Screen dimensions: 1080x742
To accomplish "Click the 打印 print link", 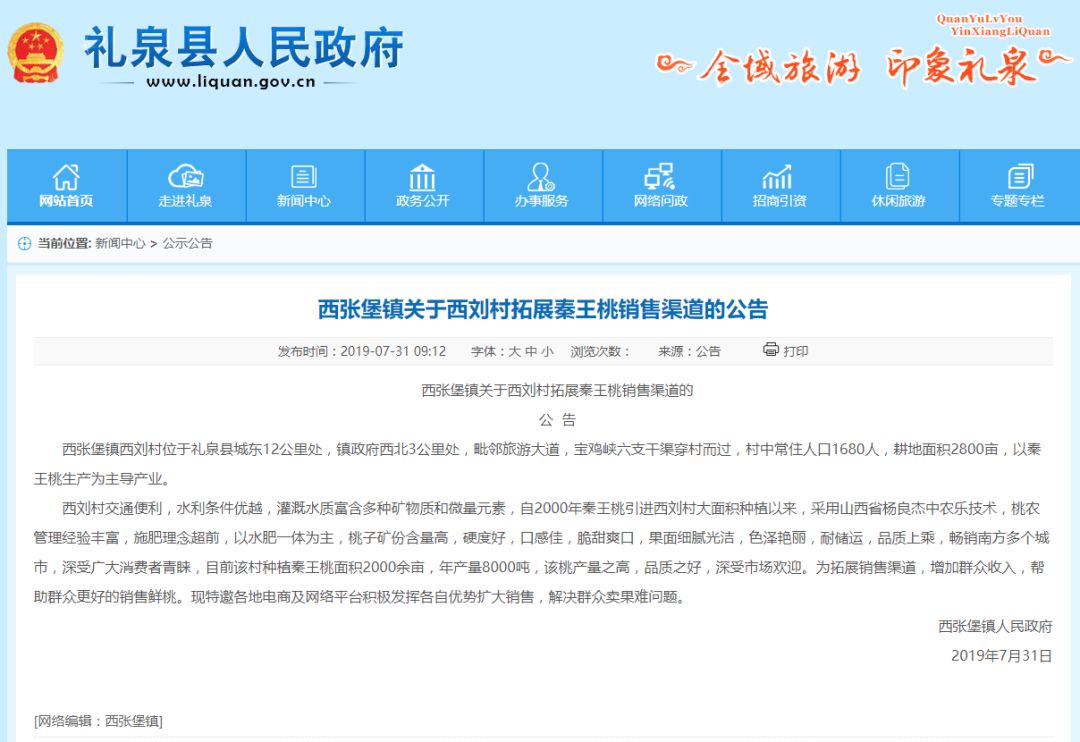I will 796,351.
